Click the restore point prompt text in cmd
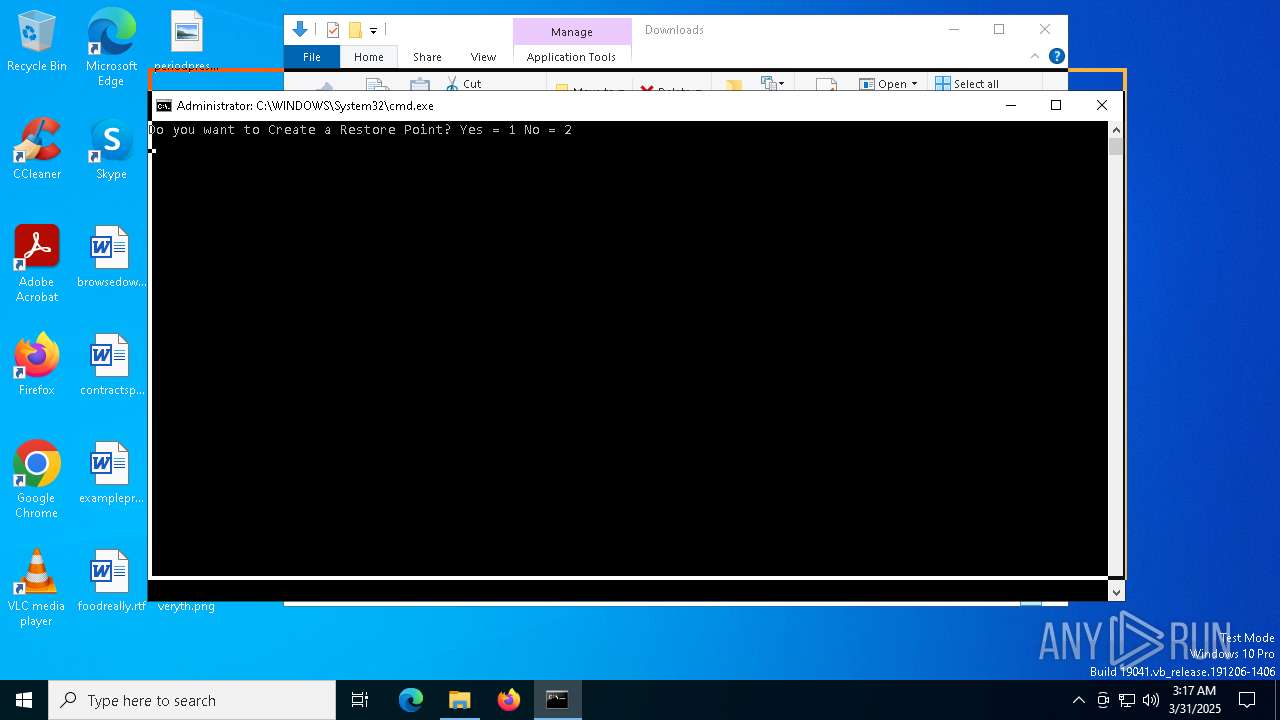1280x720 pixels. pos(361,130)
